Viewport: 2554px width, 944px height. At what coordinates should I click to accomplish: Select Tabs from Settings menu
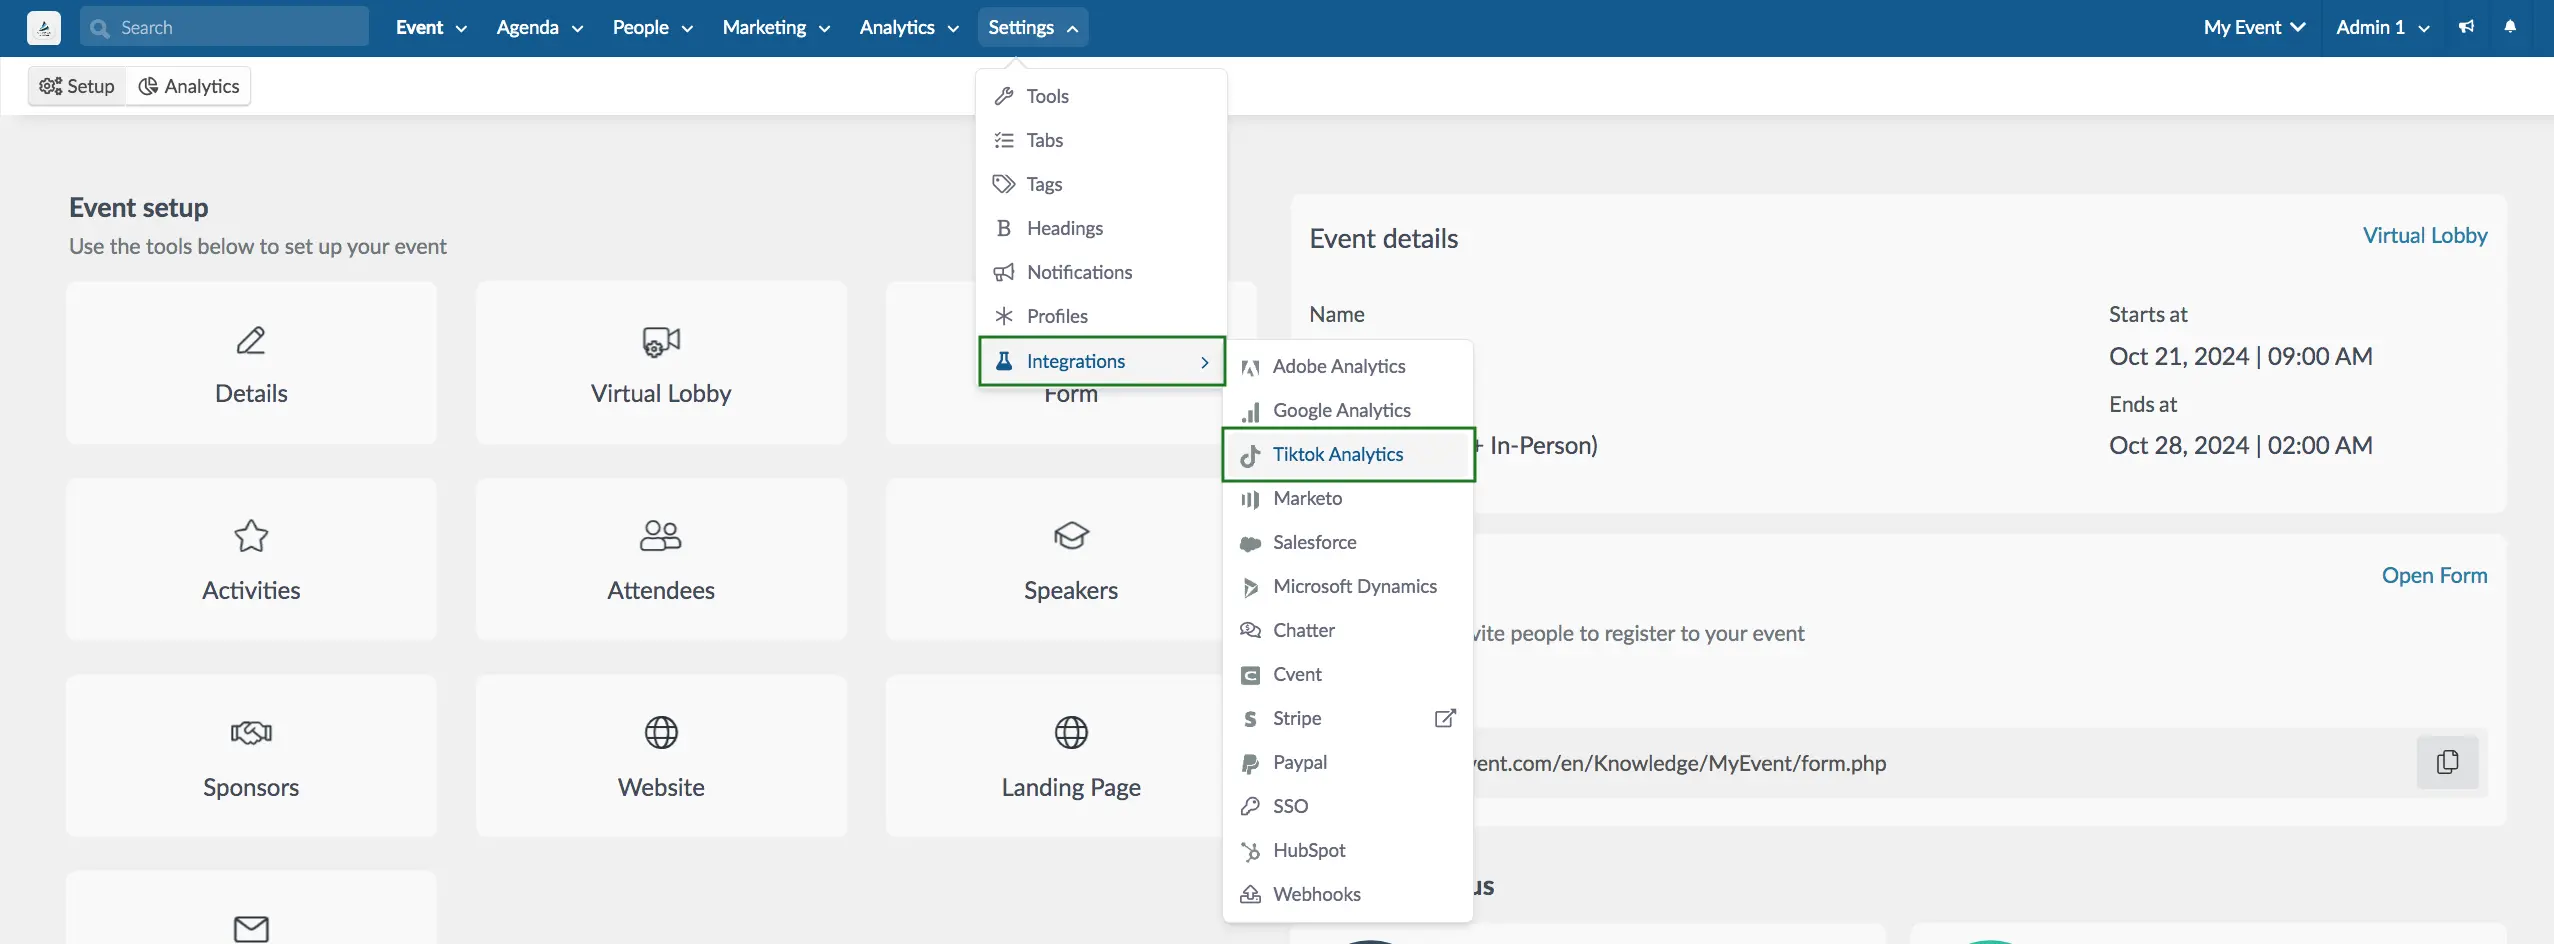(x=1101, y=140)
